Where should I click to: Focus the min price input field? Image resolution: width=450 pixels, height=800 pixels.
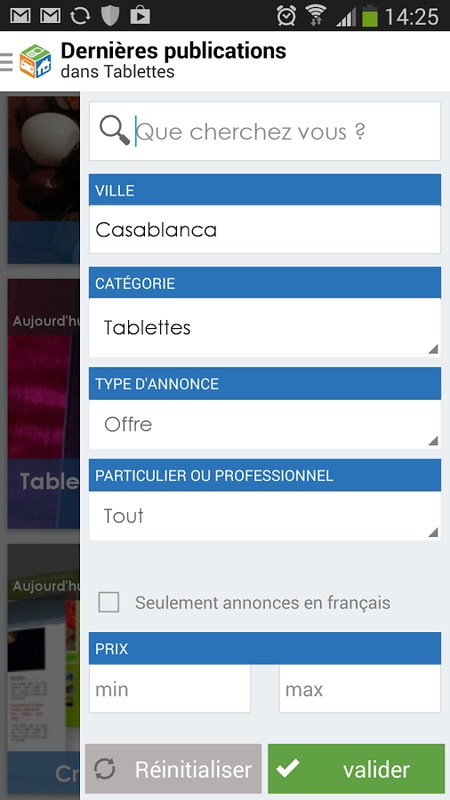pos(170,689)
